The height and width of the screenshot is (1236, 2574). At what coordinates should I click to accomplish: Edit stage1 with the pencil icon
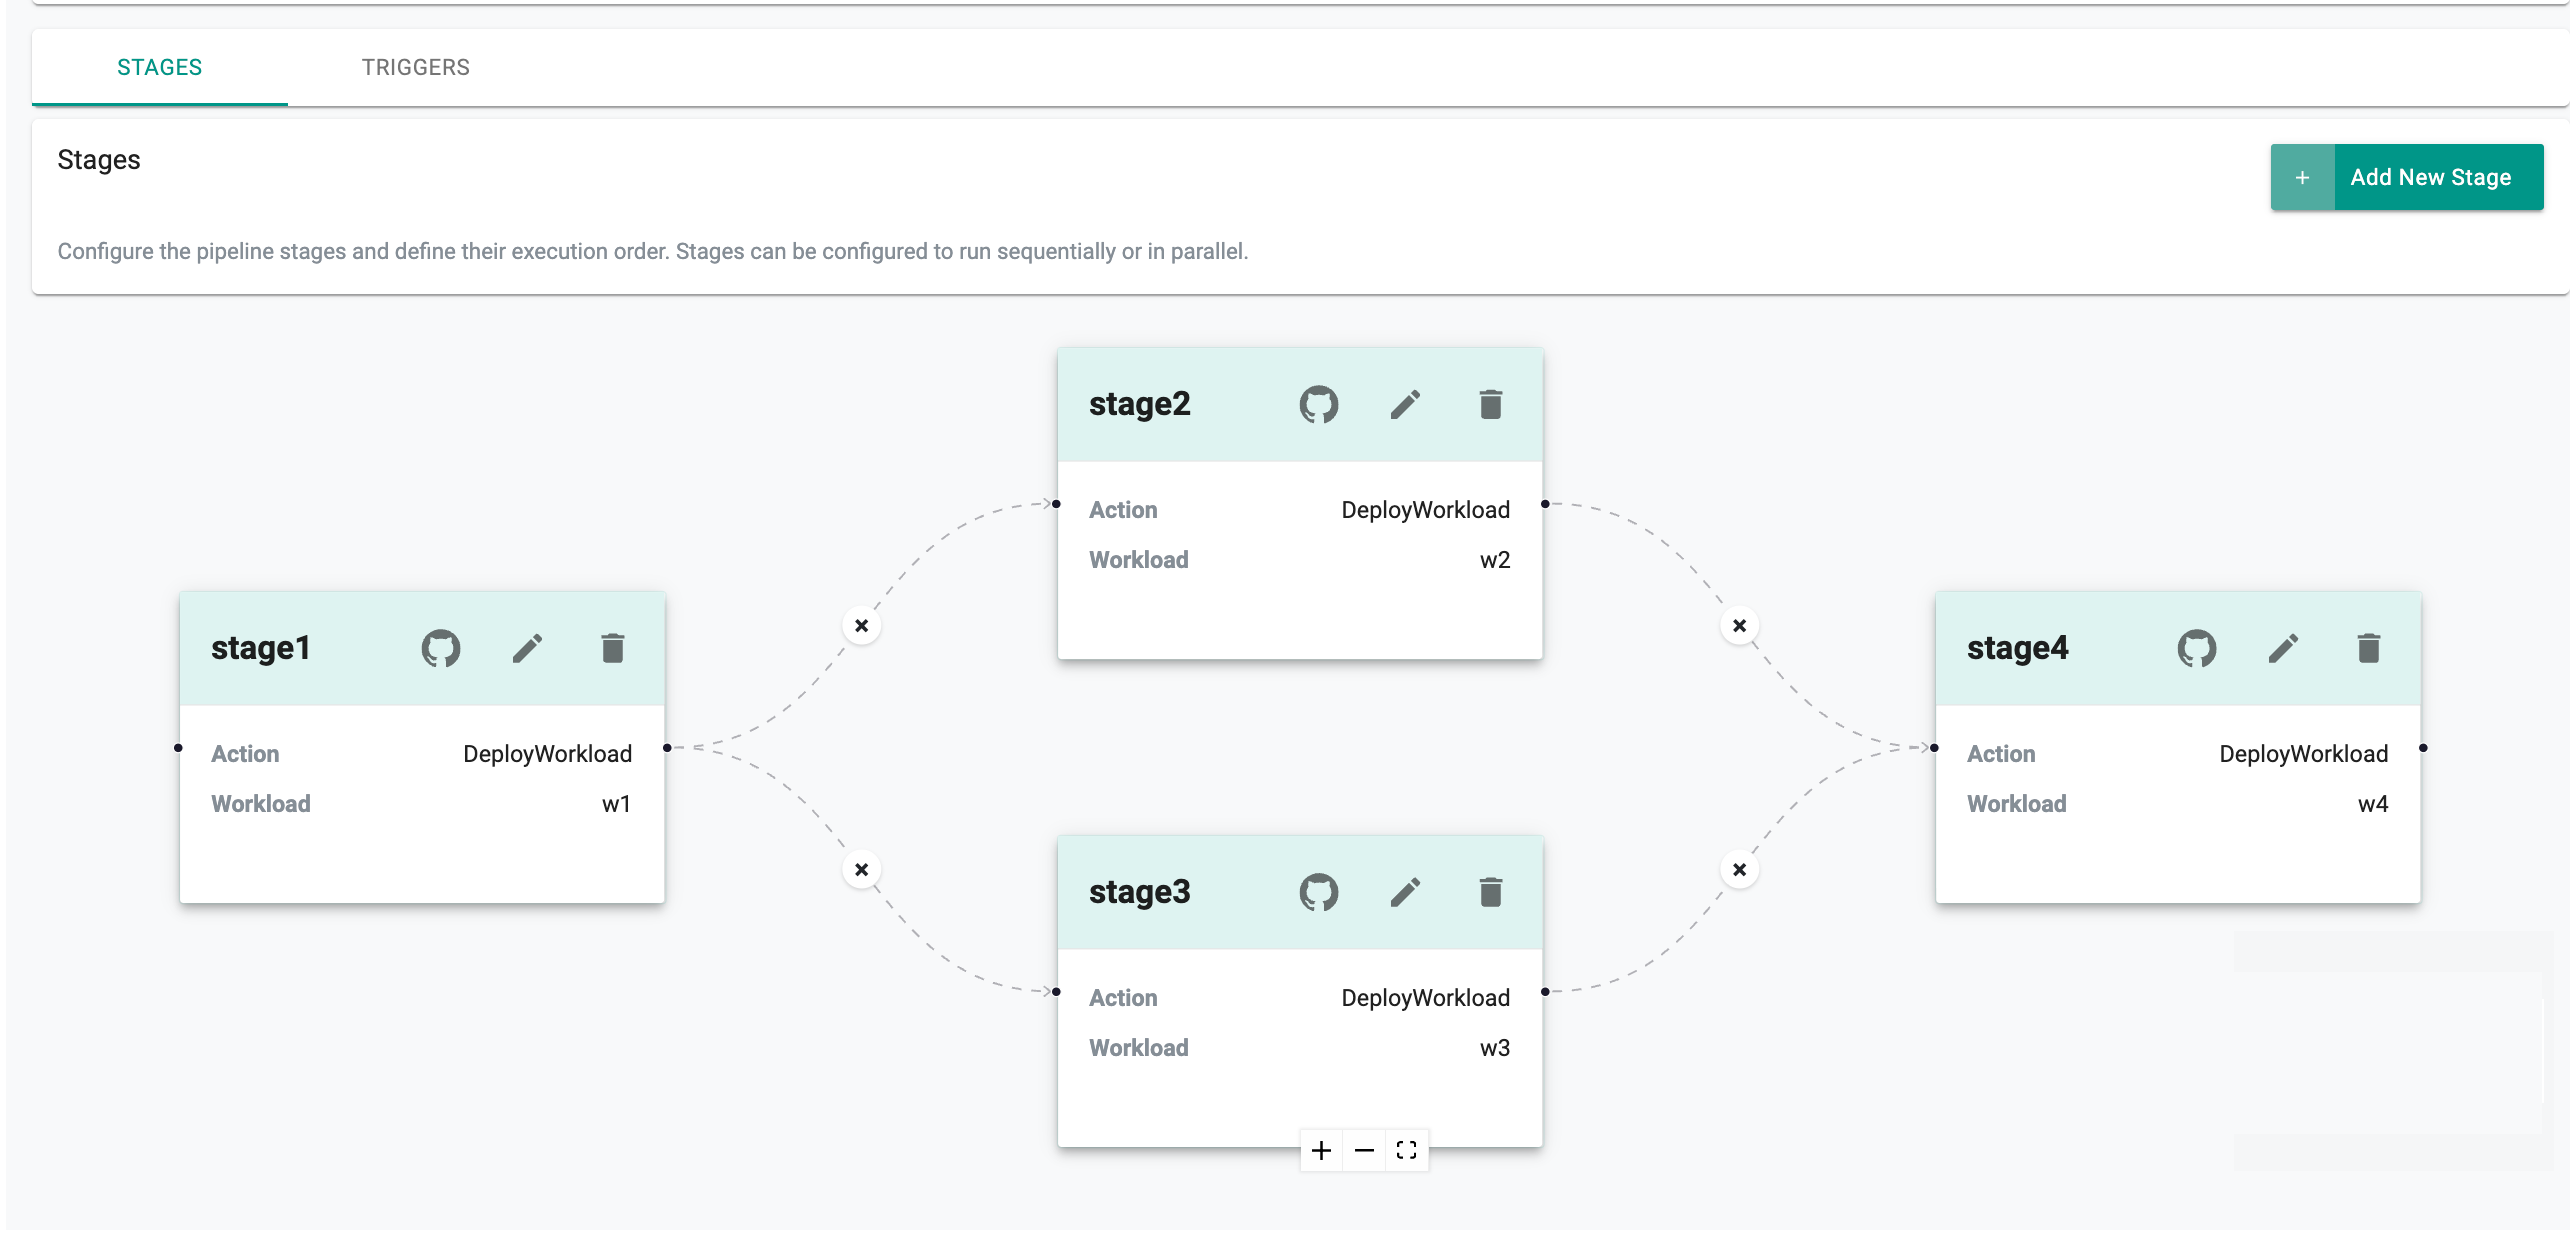527,649
